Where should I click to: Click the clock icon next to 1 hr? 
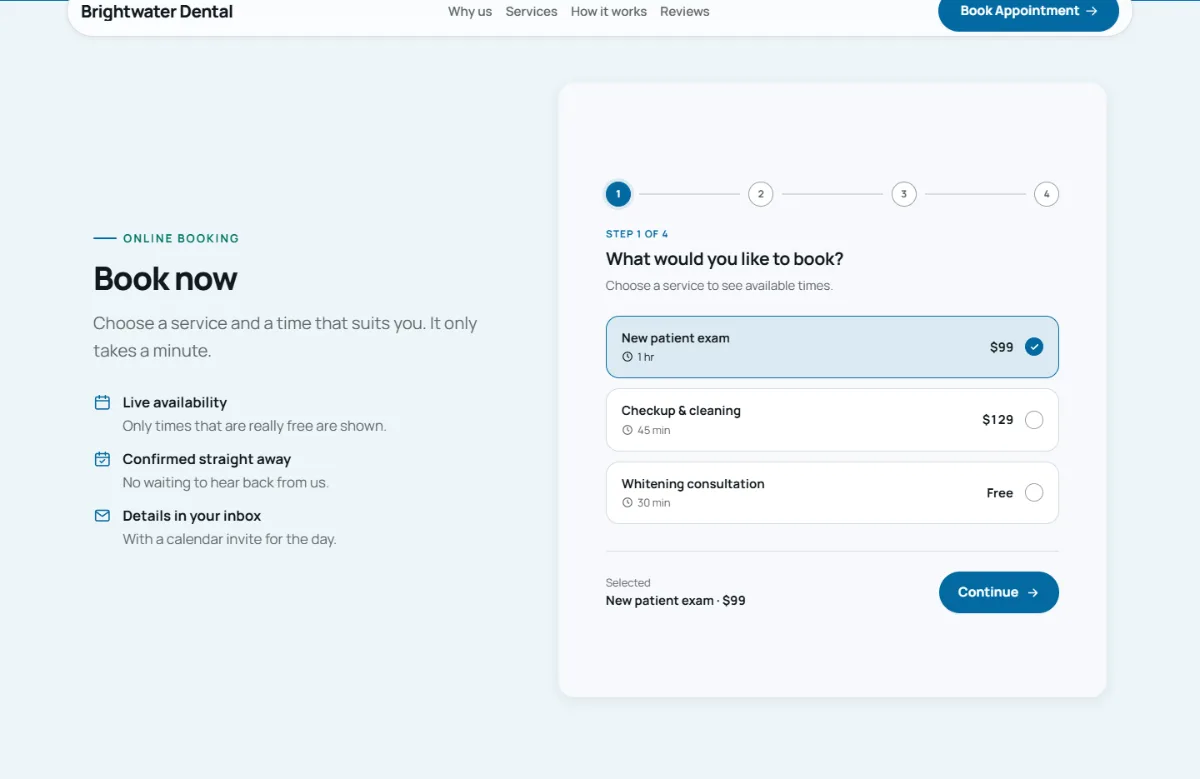[628, 357]
